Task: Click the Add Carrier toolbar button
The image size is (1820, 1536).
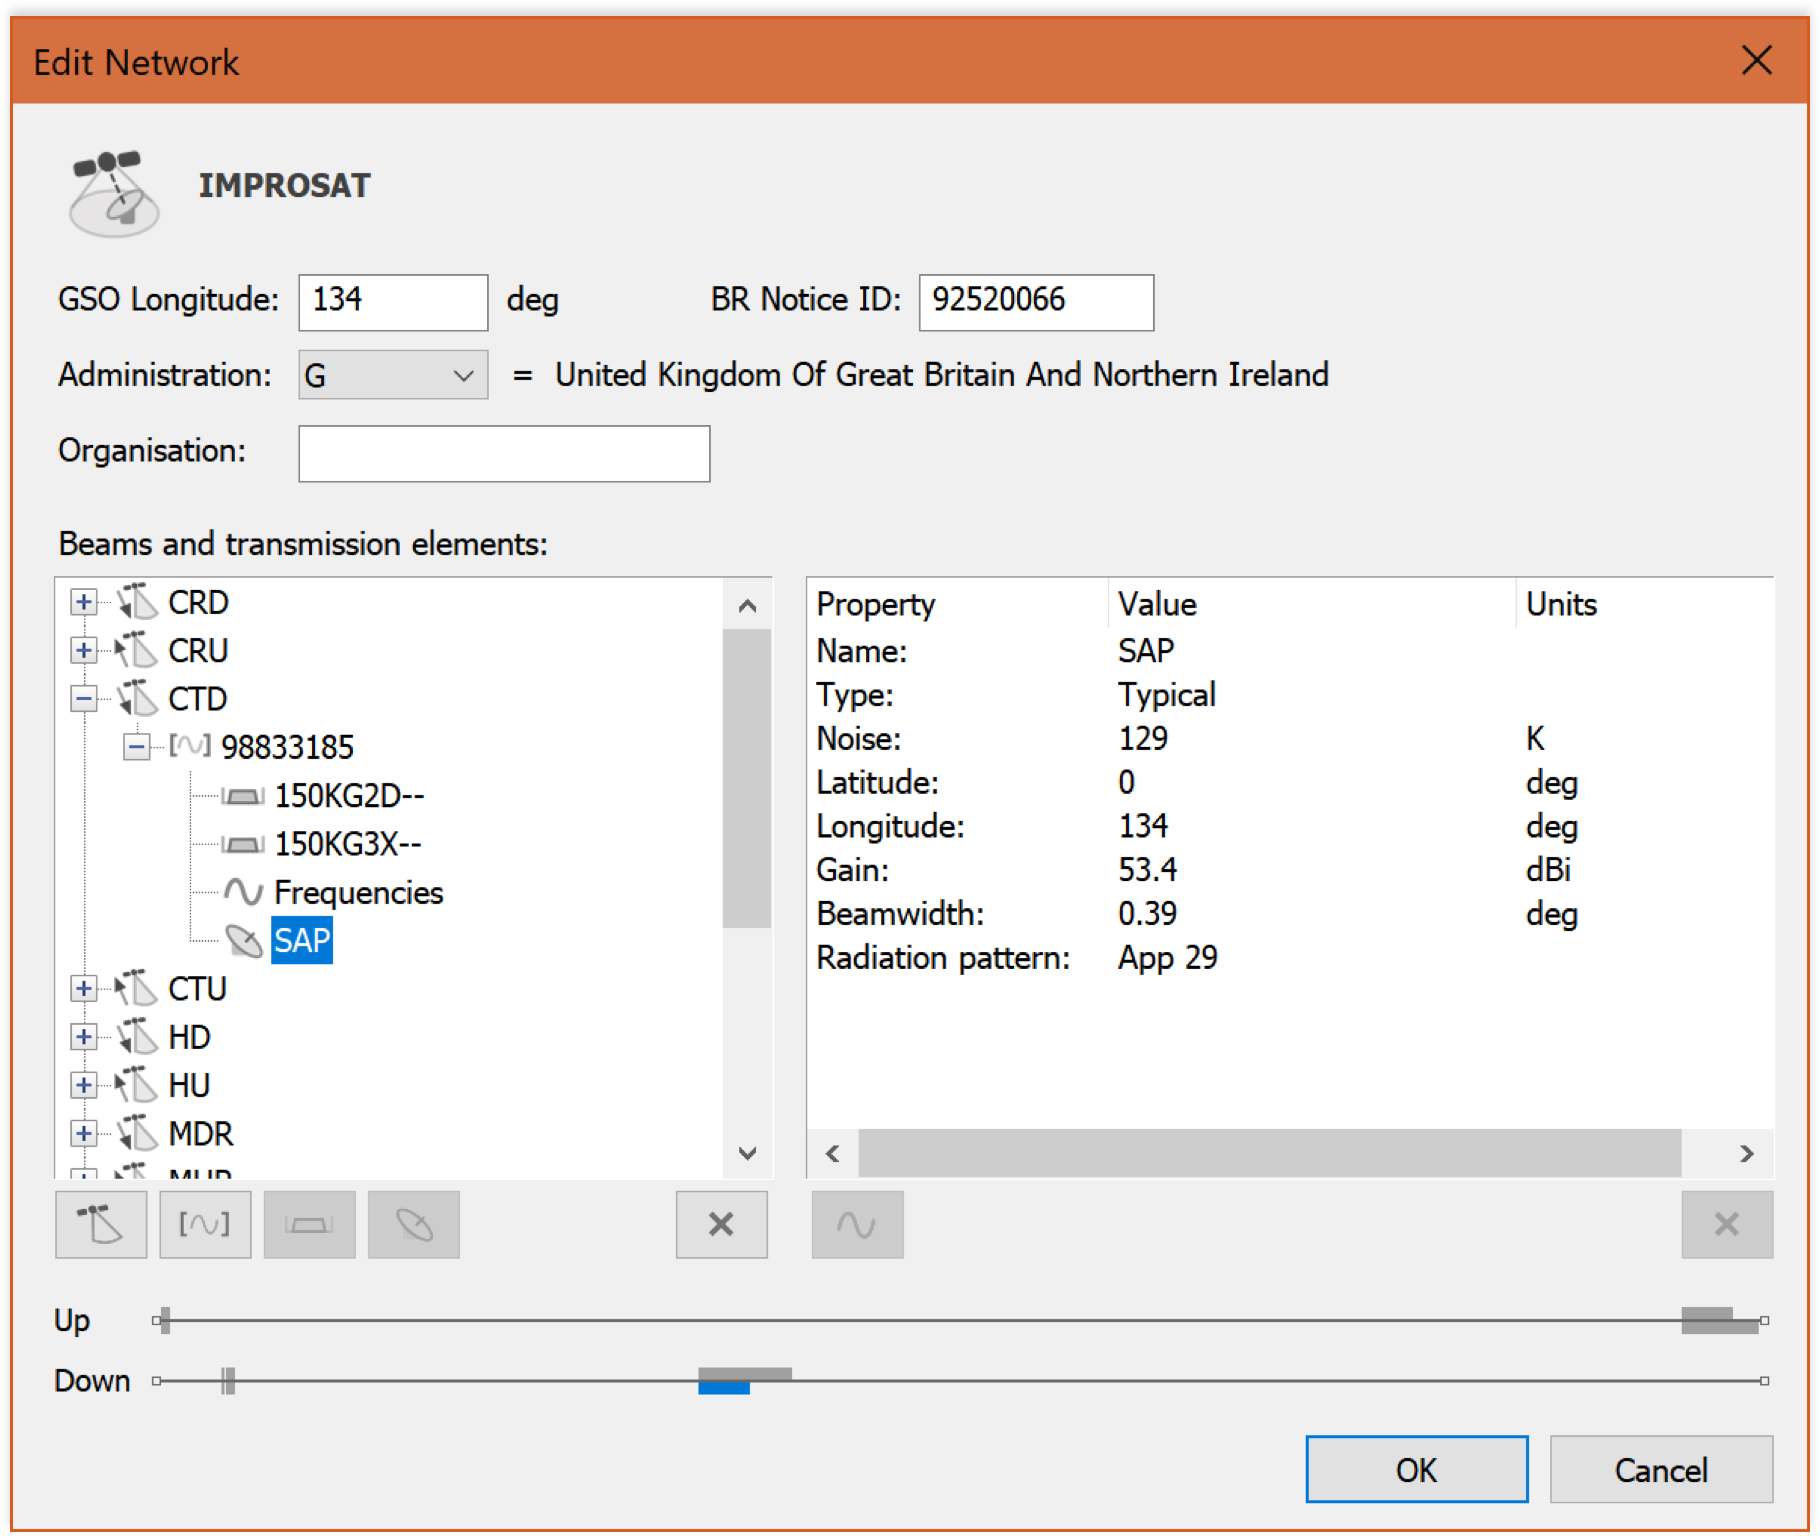Action: [309, 1224]
